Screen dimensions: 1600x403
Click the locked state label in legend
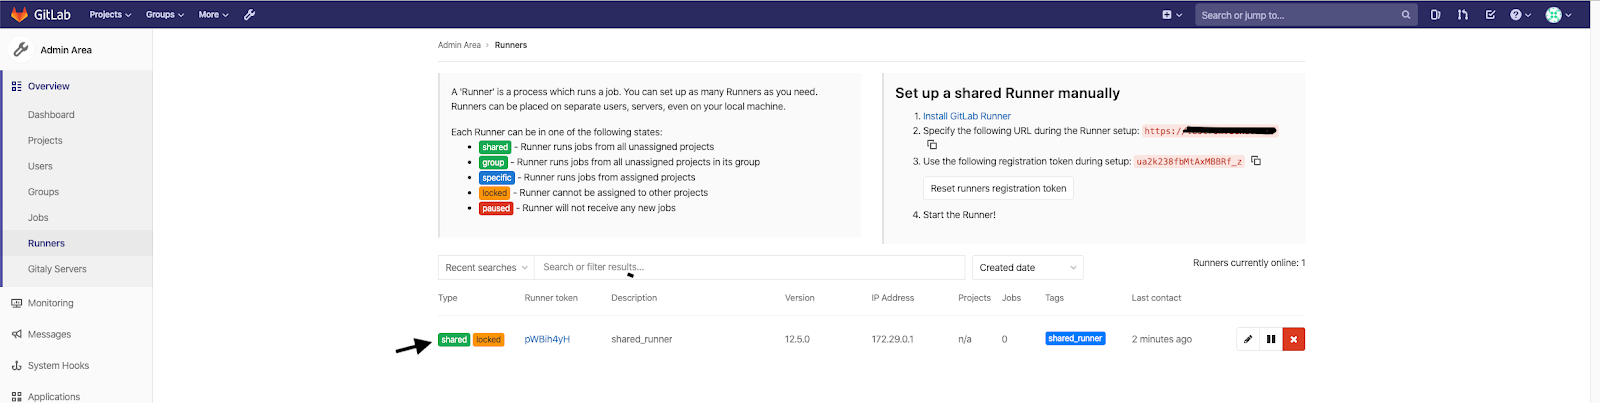pos(495,193)
